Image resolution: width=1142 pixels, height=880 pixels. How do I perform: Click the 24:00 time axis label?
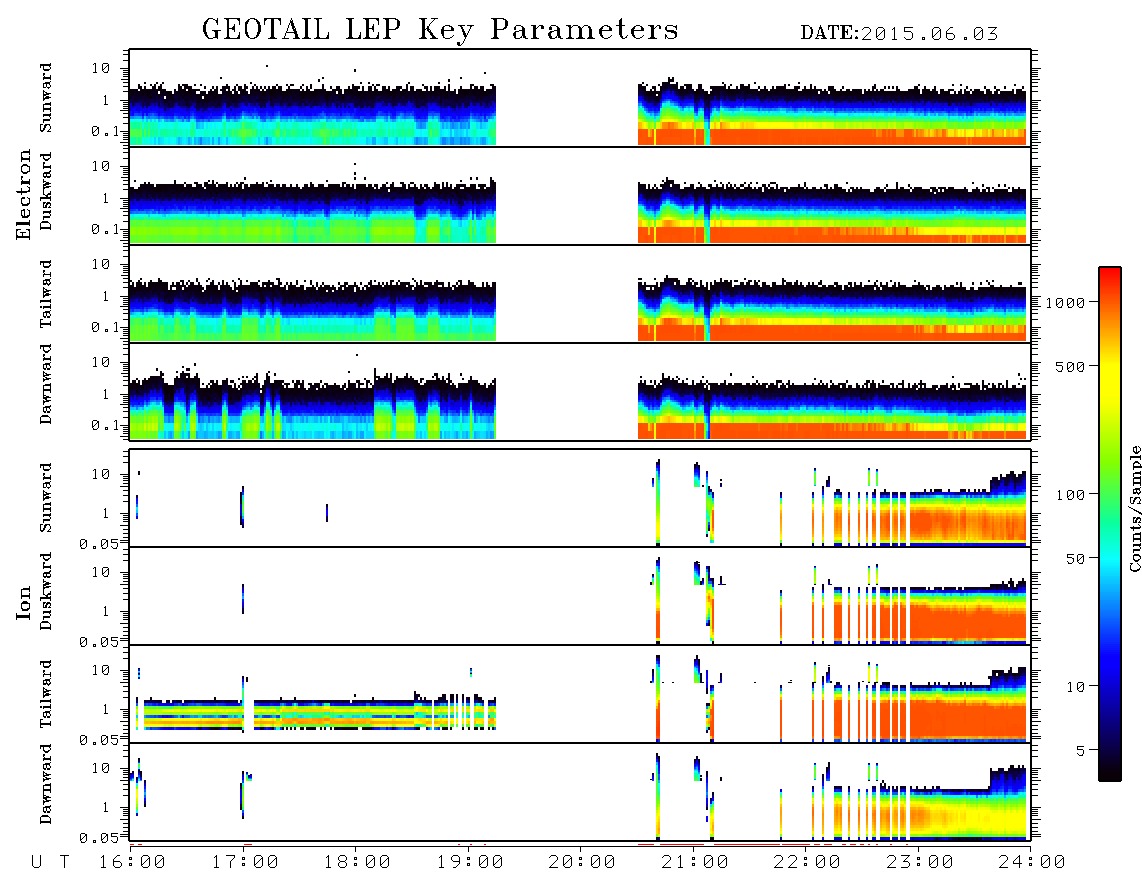1032,863
